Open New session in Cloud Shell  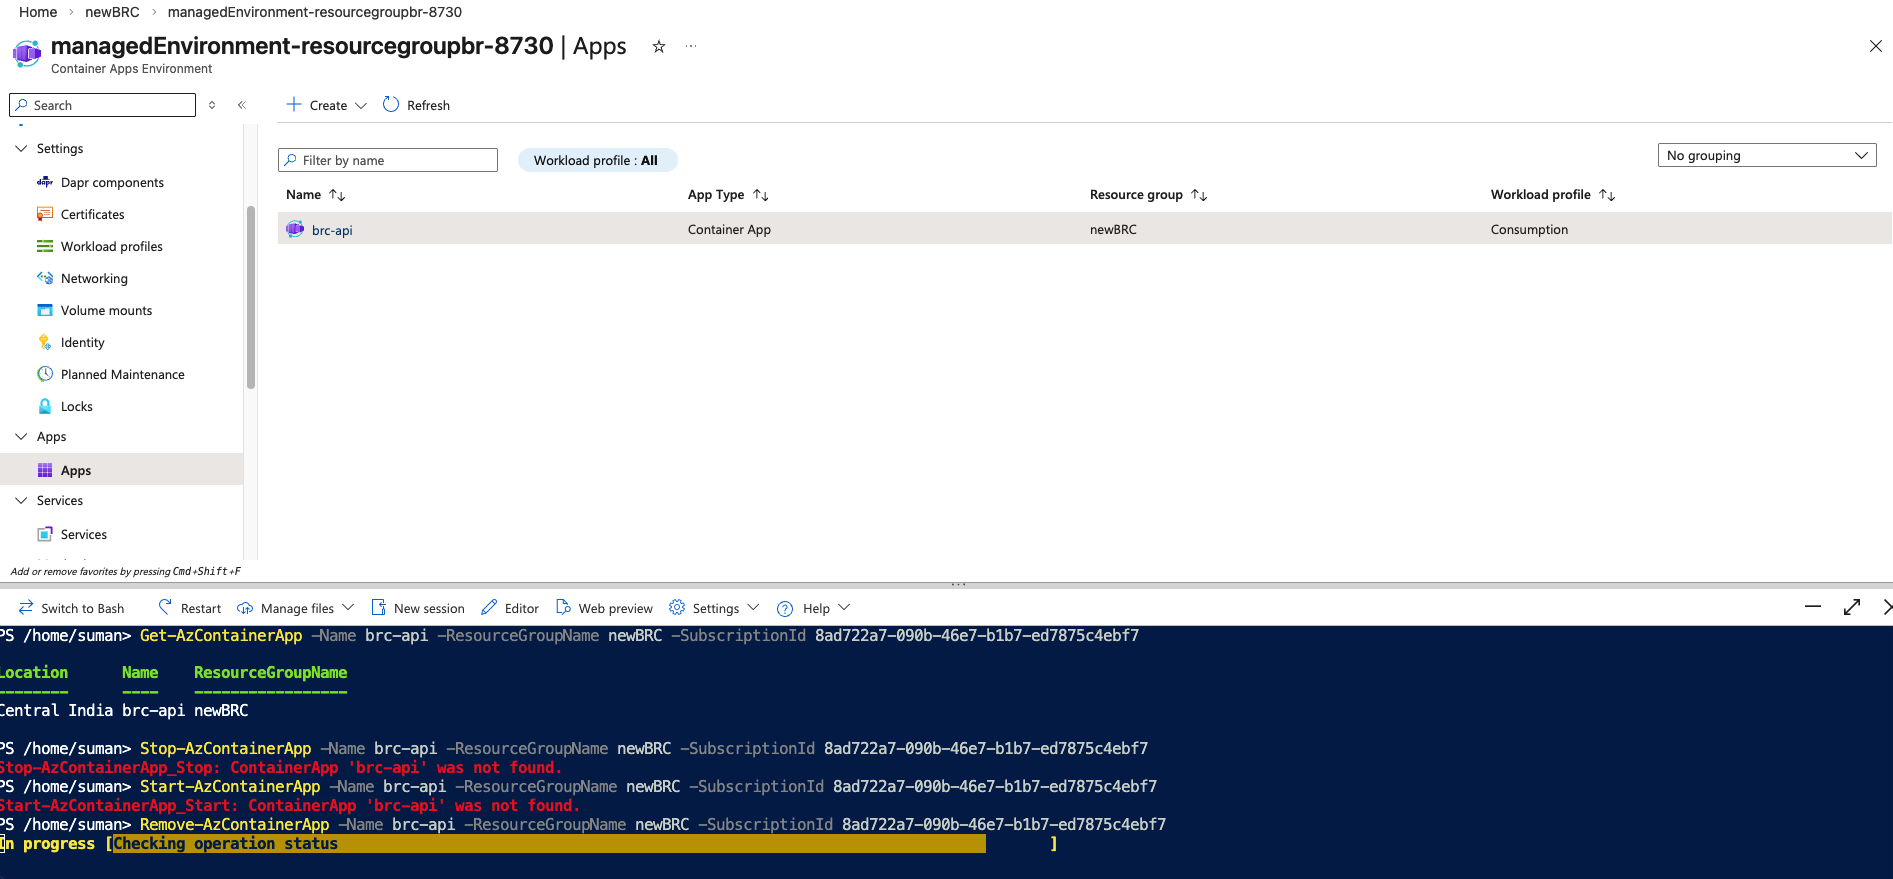point(418,608)
